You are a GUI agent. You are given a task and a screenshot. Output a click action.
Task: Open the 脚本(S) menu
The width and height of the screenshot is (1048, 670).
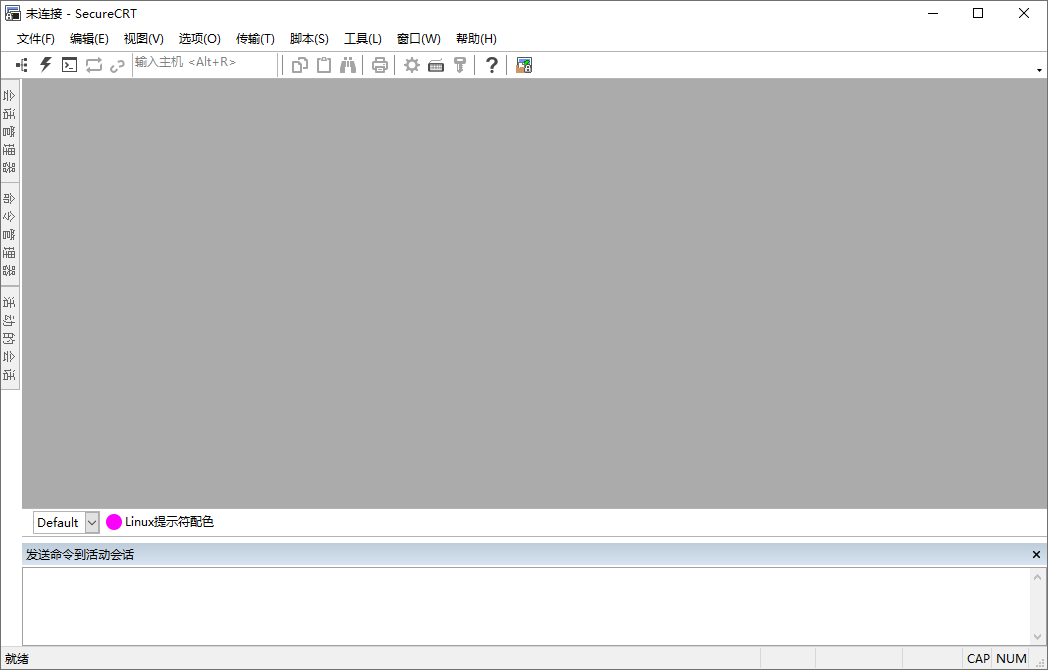tap(309, 39)
